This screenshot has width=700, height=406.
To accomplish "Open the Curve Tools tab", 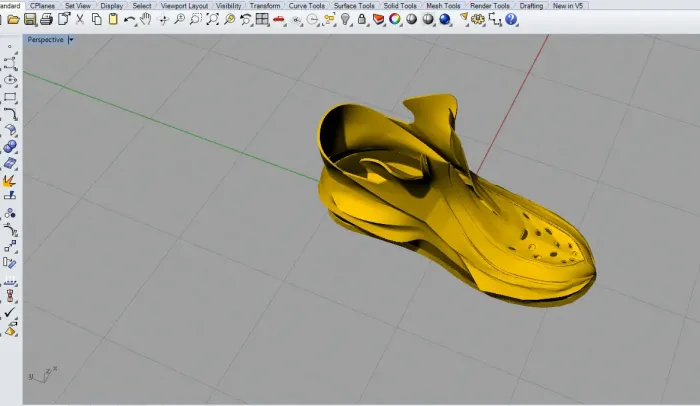I will click(307, 6).
